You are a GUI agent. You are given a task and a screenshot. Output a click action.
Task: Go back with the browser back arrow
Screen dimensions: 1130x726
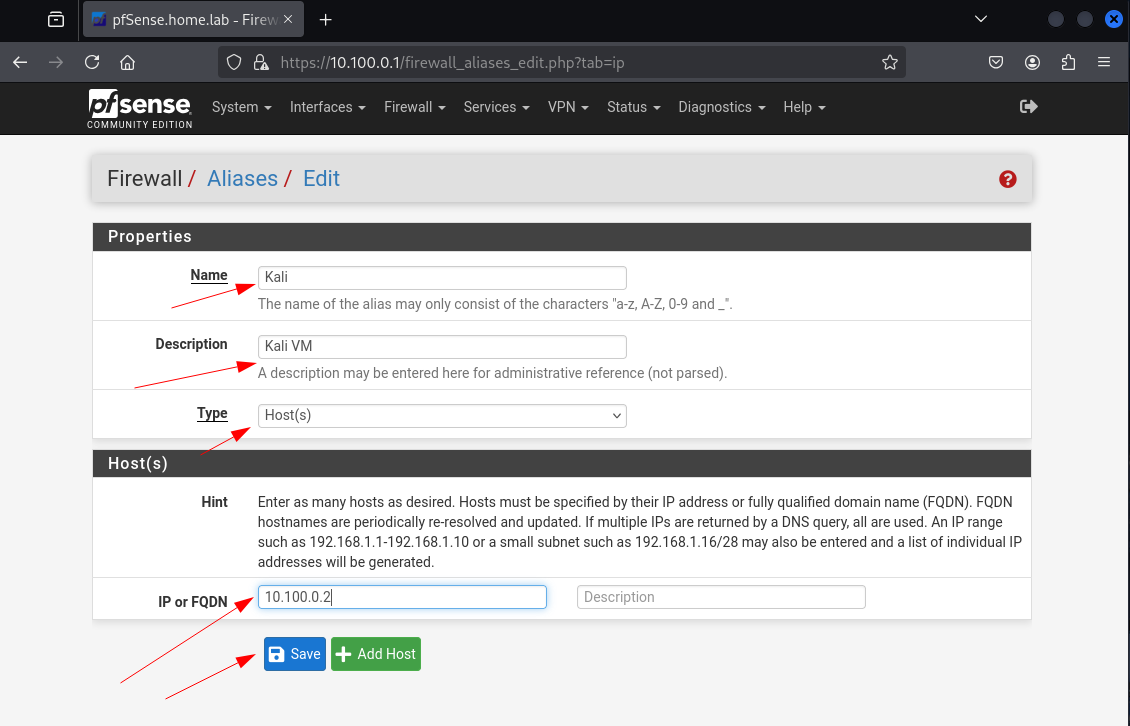[20, 63]
